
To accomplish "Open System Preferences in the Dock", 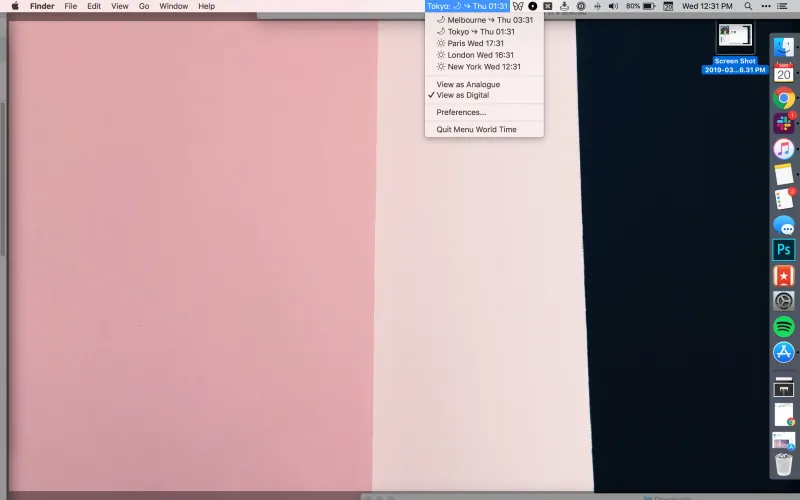I will pyautogui.click(x=784, y=301).
